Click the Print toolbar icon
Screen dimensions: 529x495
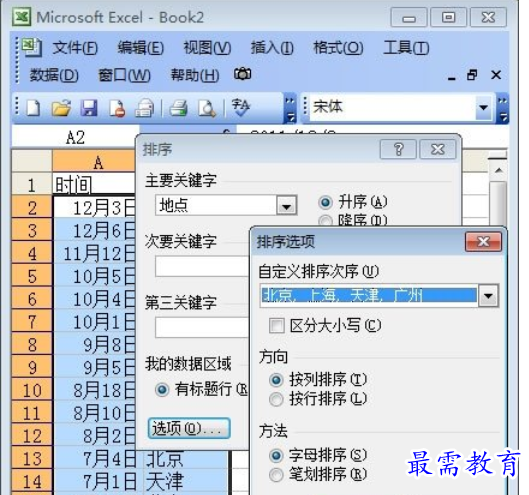(x=178, y=108)
